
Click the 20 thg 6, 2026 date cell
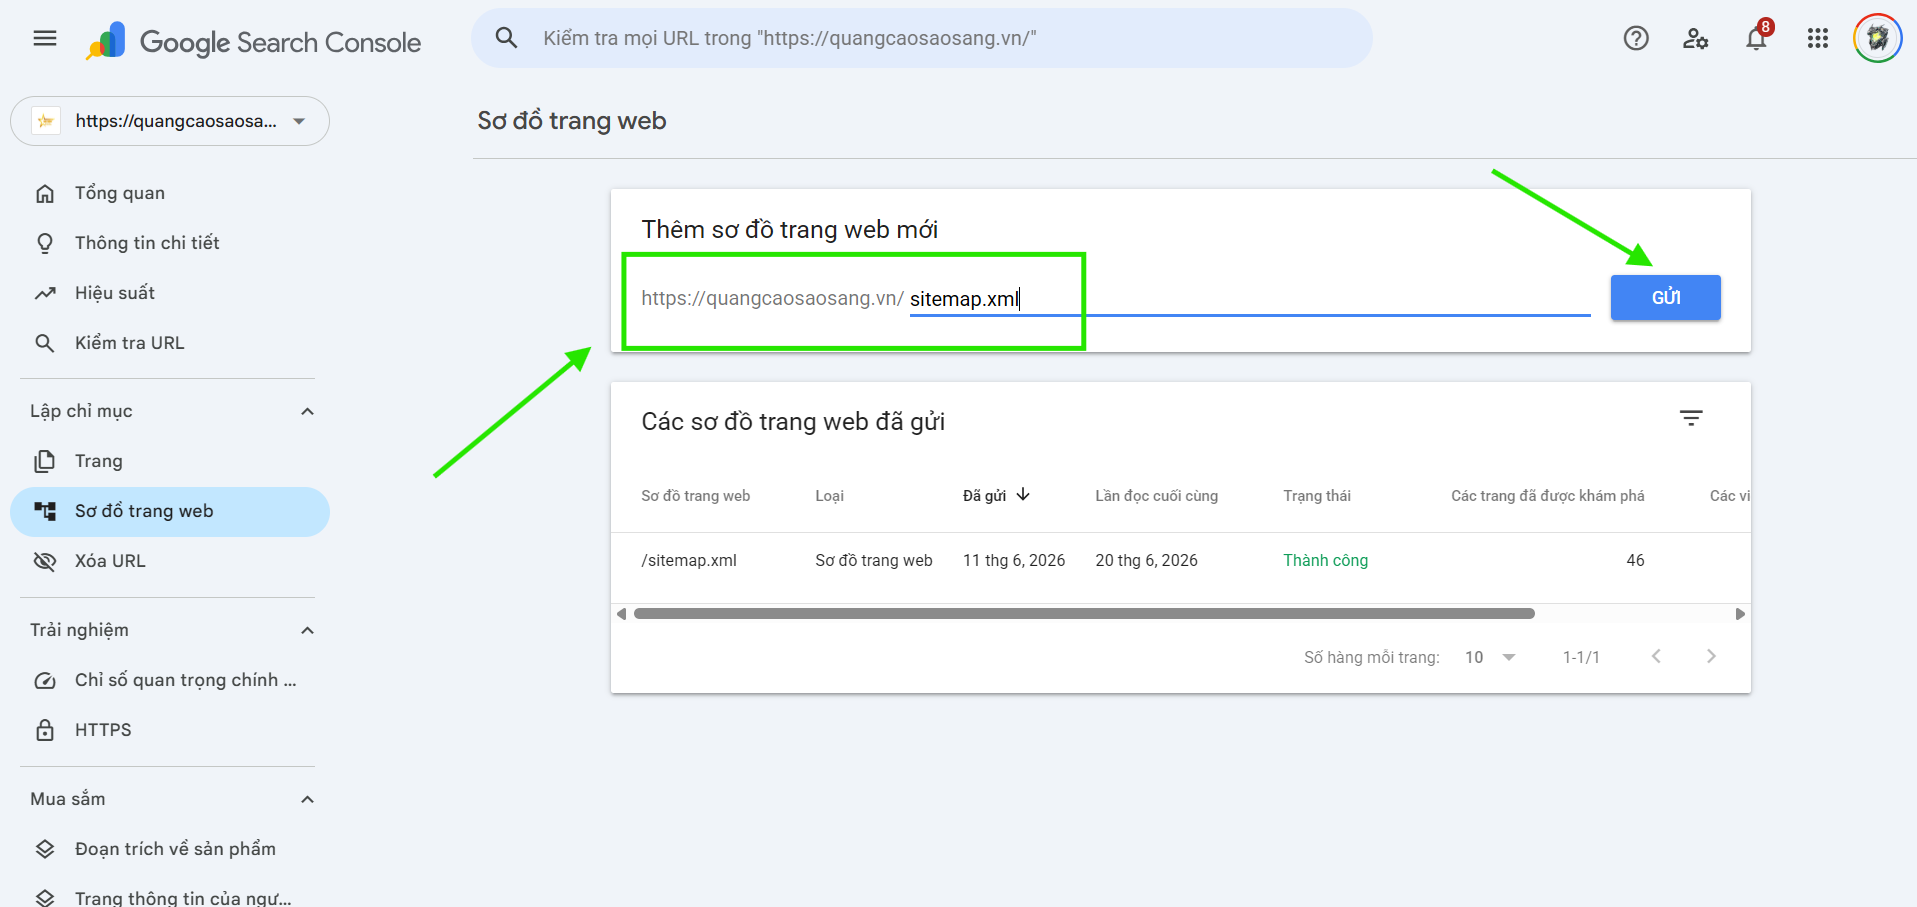(1146, 560)
